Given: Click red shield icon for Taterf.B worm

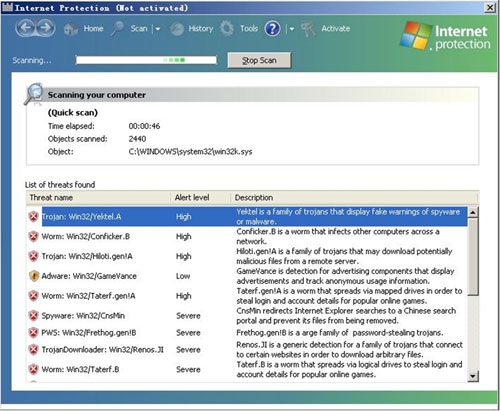Looking at the screenshot, I should 33,369.
